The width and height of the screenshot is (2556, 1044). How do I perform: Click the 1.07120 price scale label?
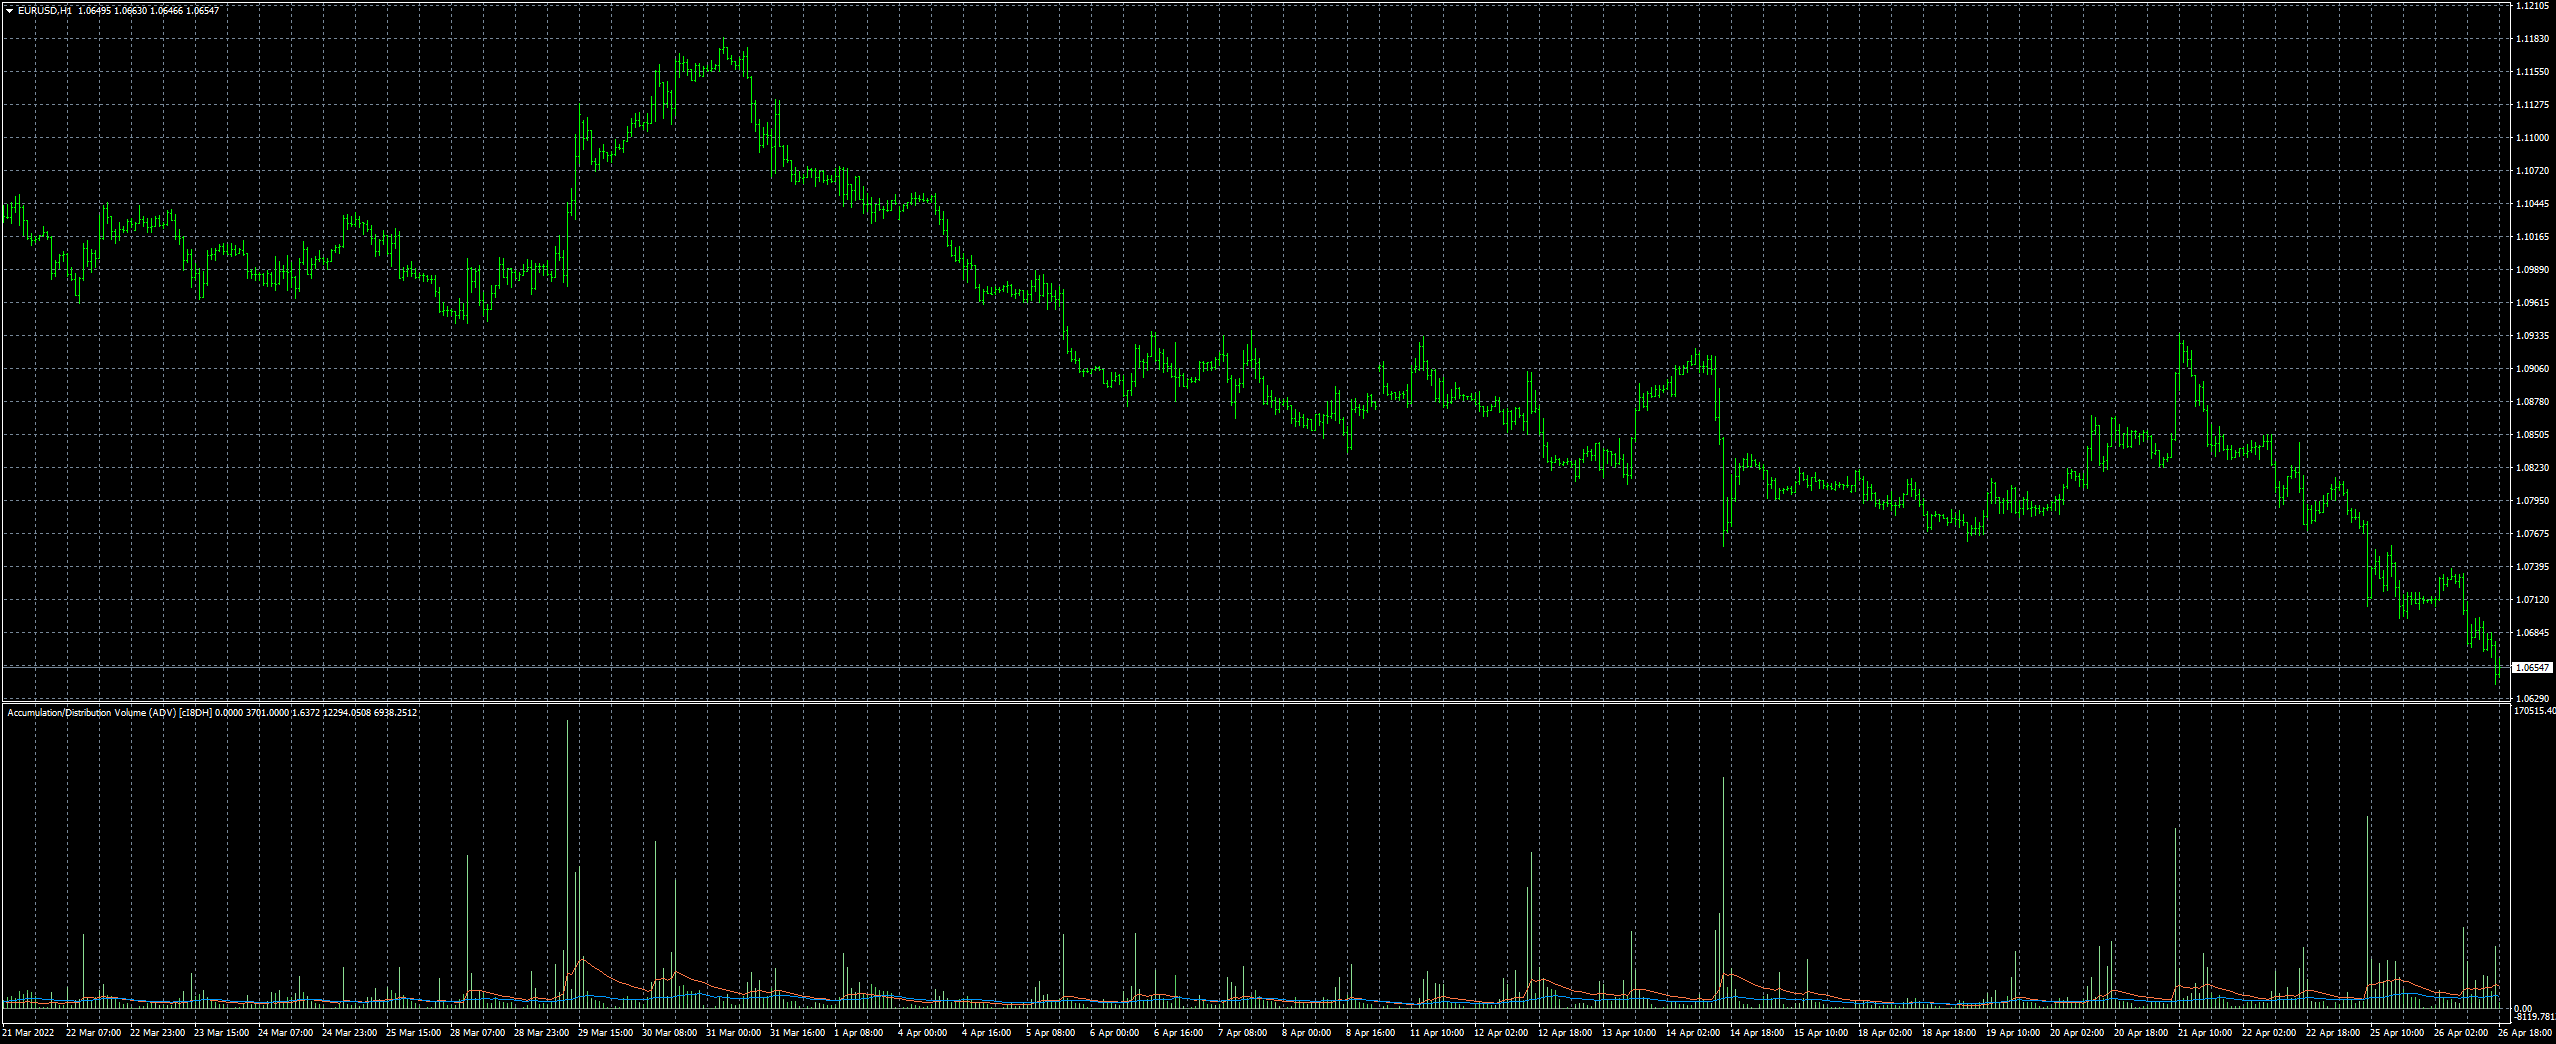(2531, 600)
